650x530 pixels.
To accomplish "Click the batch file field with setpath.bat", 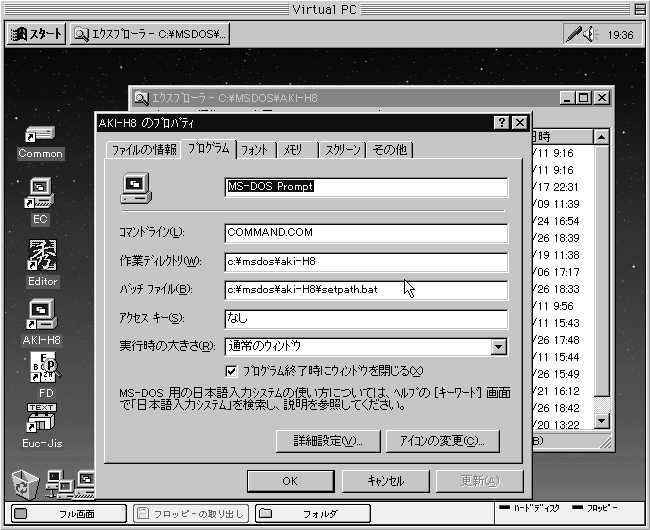I will [x=366, y=290].
